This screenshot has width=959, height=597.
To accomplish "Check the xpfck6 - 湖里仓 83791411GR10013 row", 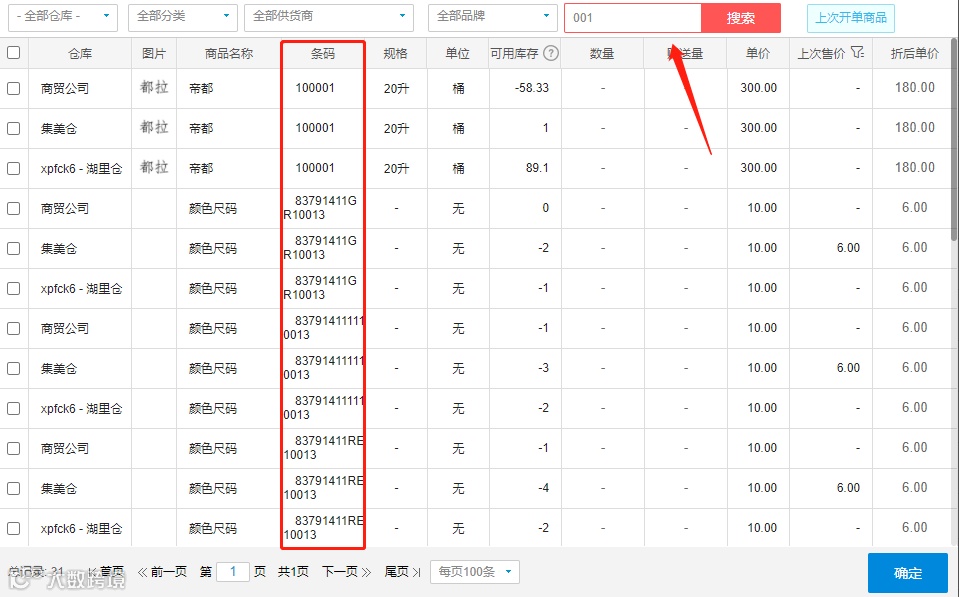I will (13, 288).
